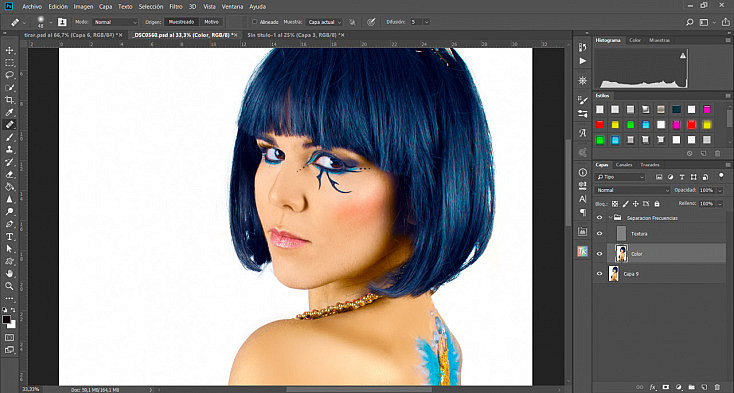734x393 pixels.
Task: Click the Motivo source button
Action: point(211,22)
